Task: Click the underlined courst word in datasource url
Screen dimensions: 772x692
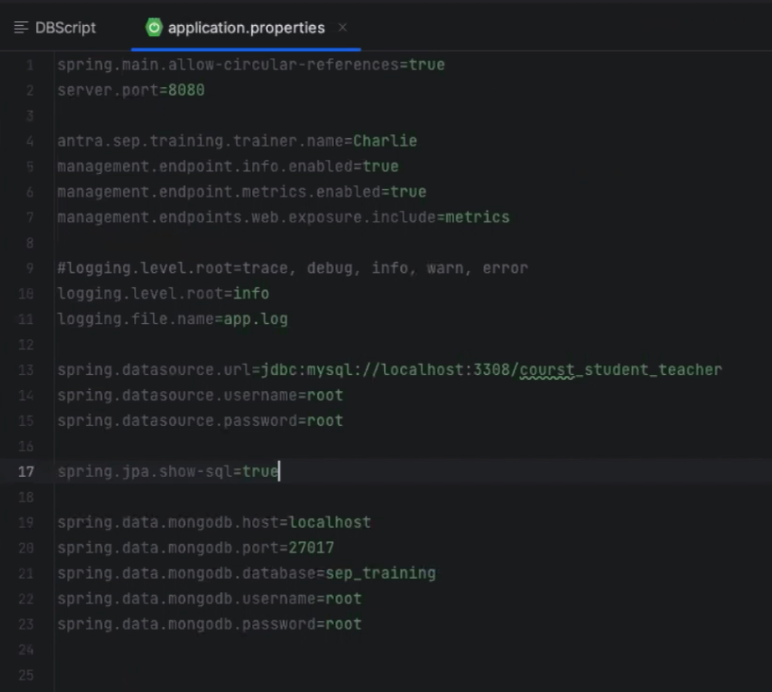Action: (547, 370)
